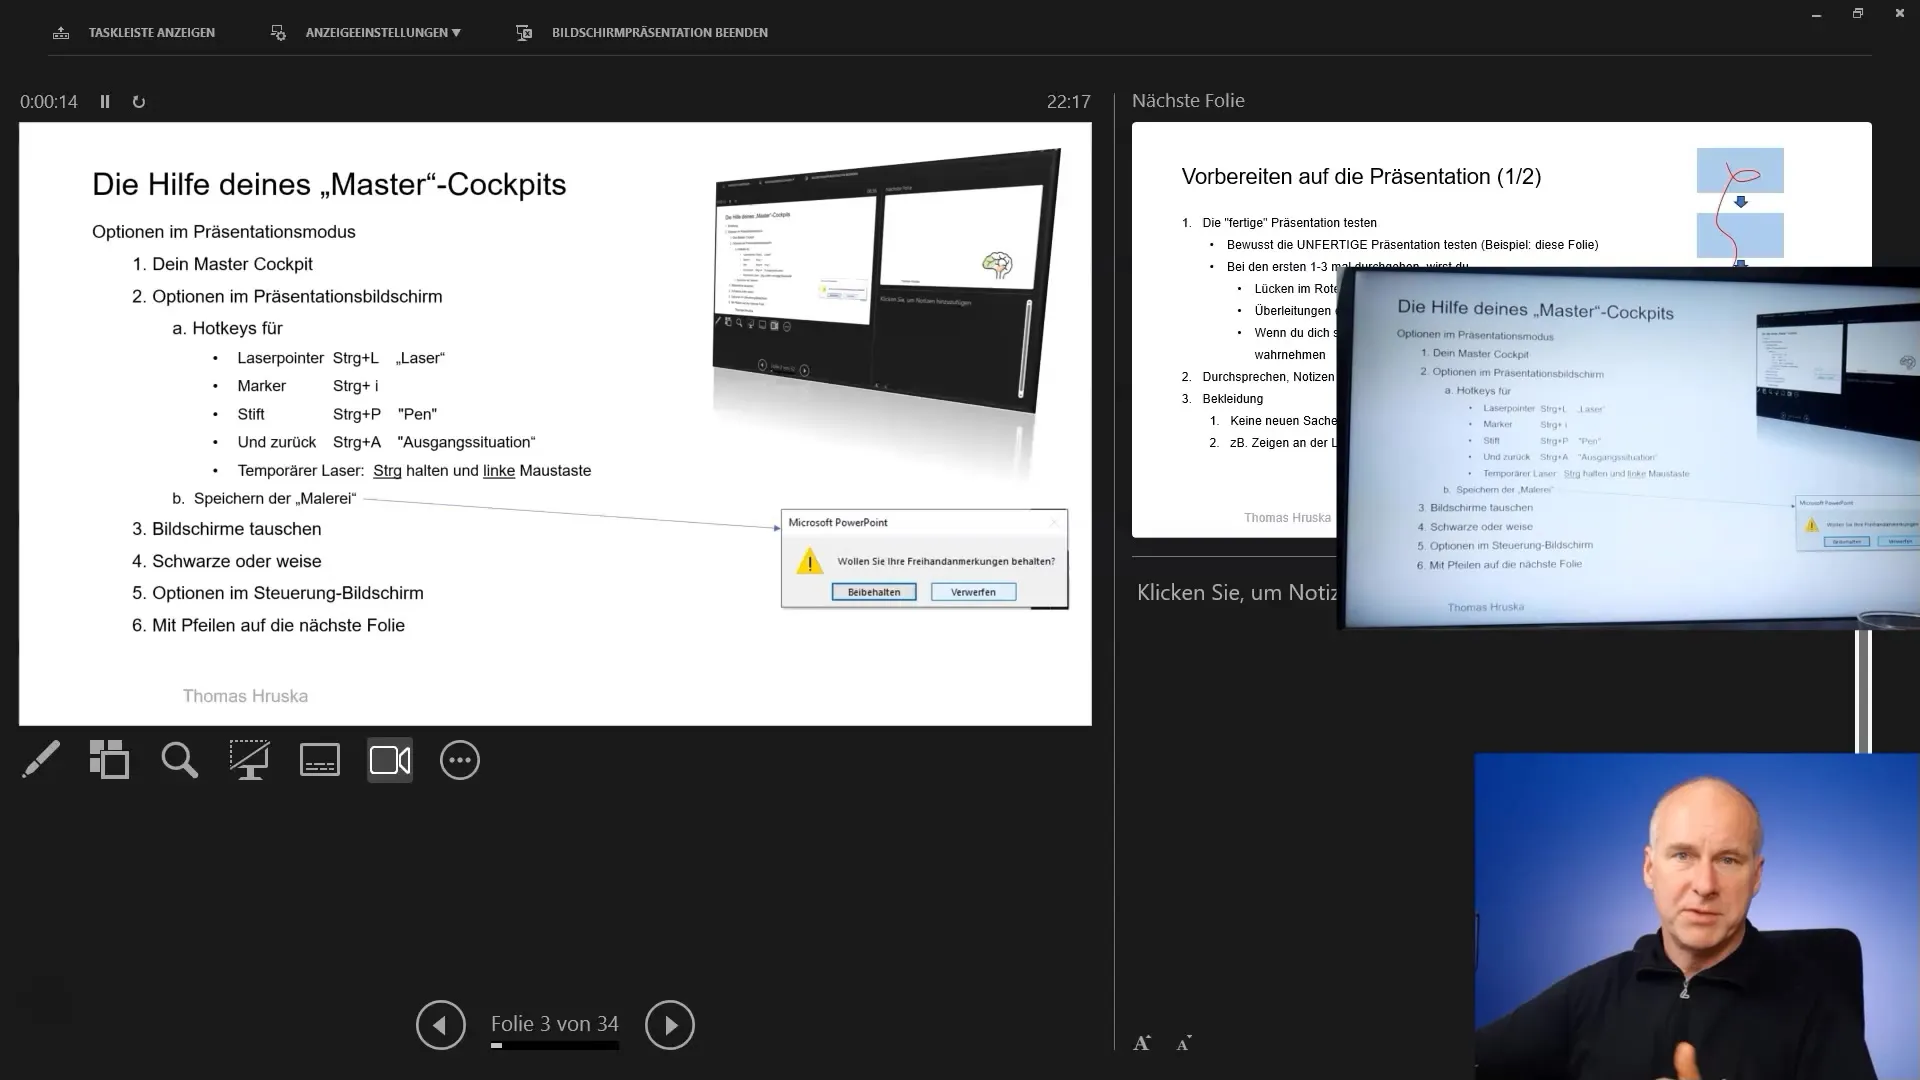The image size is (1920, 1080).
Task: Click the Beibehalten button in slide image
Action: point(874,592)
